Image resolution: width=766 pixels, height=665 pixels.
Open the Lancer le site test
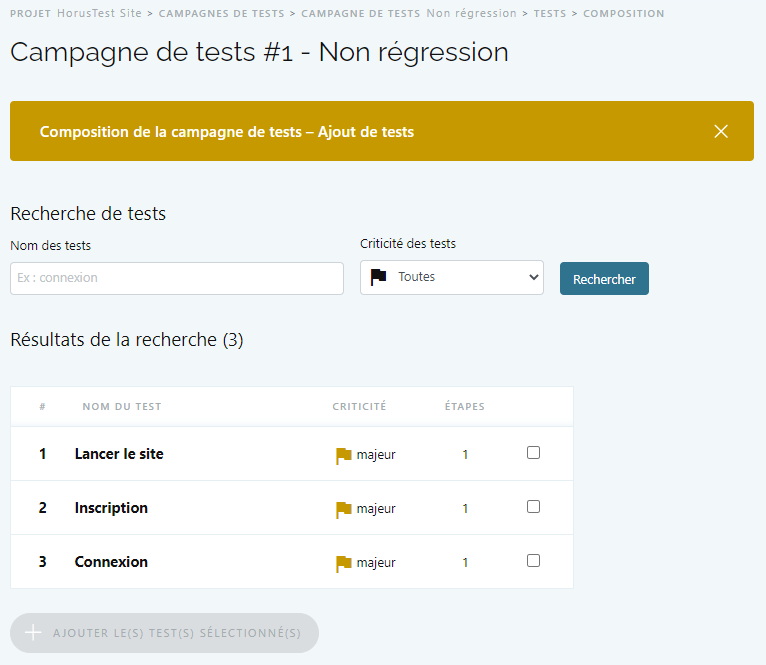click(x=119, y=454)
